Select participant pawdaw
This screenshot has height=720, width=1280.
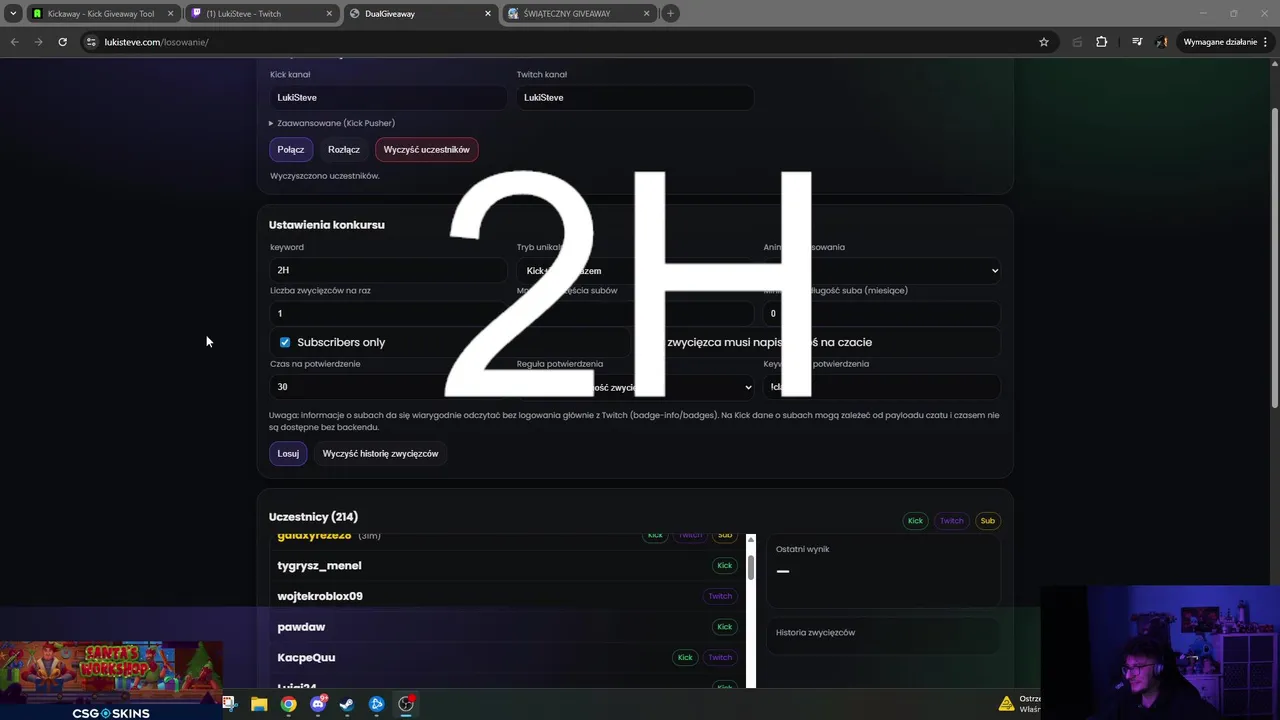click(301, 627)
